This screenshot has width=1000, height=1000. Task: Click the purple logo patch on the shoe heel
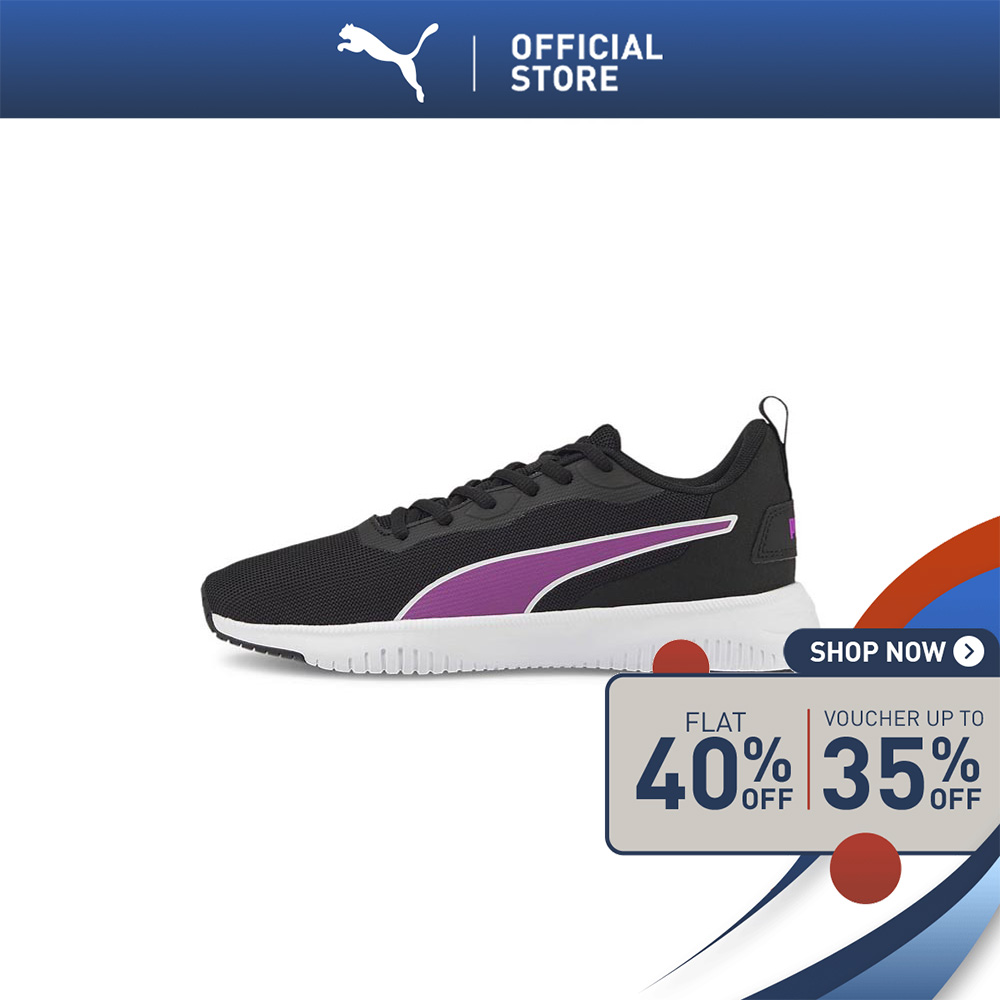point(793,529)
